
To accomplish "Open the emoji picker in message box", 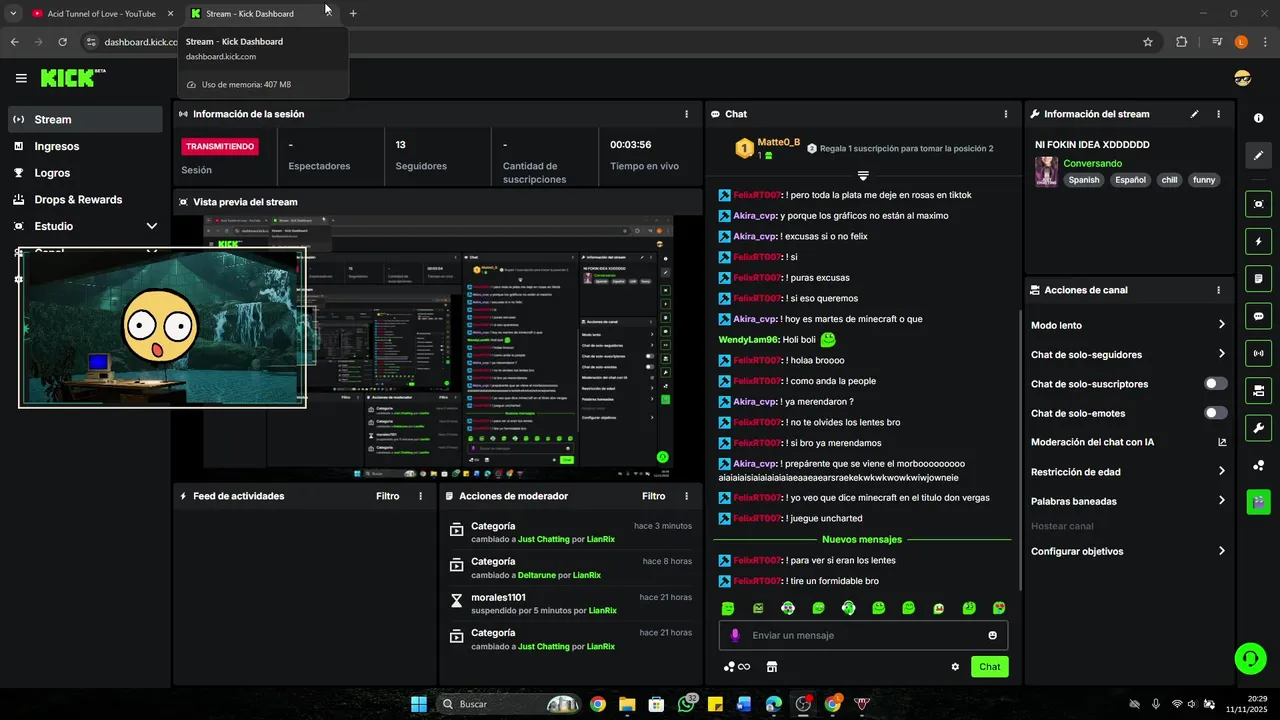I will (x=992, y=635).
